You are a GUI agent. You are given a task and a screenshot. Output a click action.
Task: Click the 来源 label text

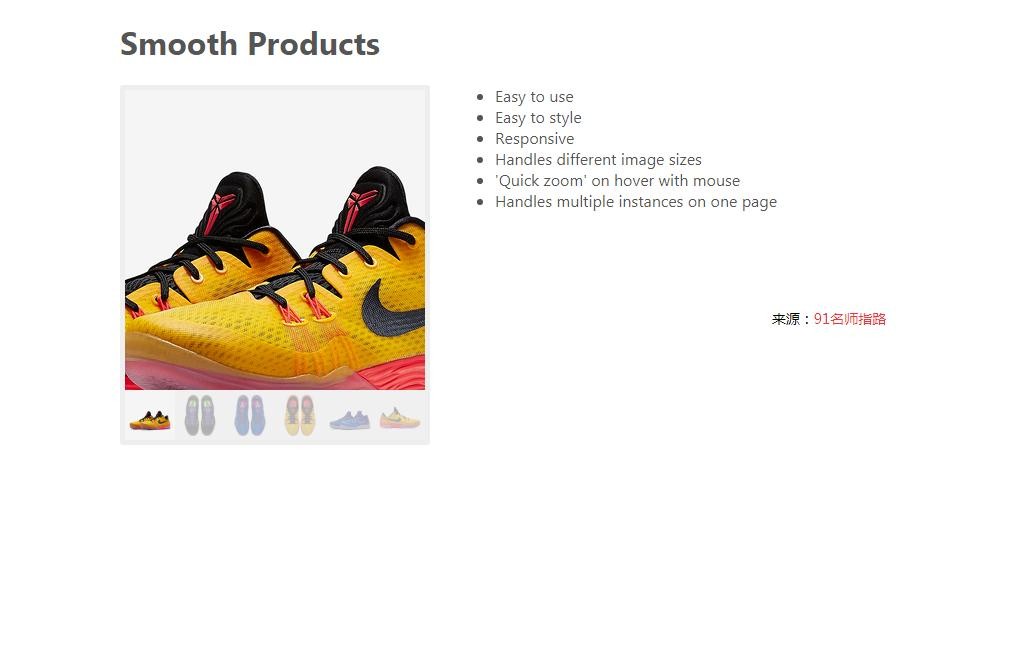(x=786, y=319)
